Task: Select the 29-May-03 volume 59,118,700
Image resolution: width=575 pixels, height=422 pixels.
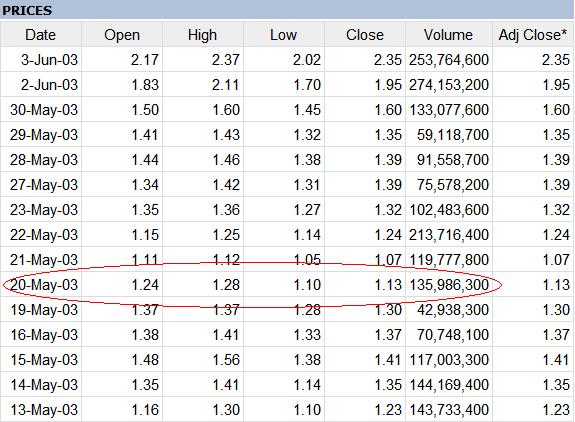Action: [449, 135]
